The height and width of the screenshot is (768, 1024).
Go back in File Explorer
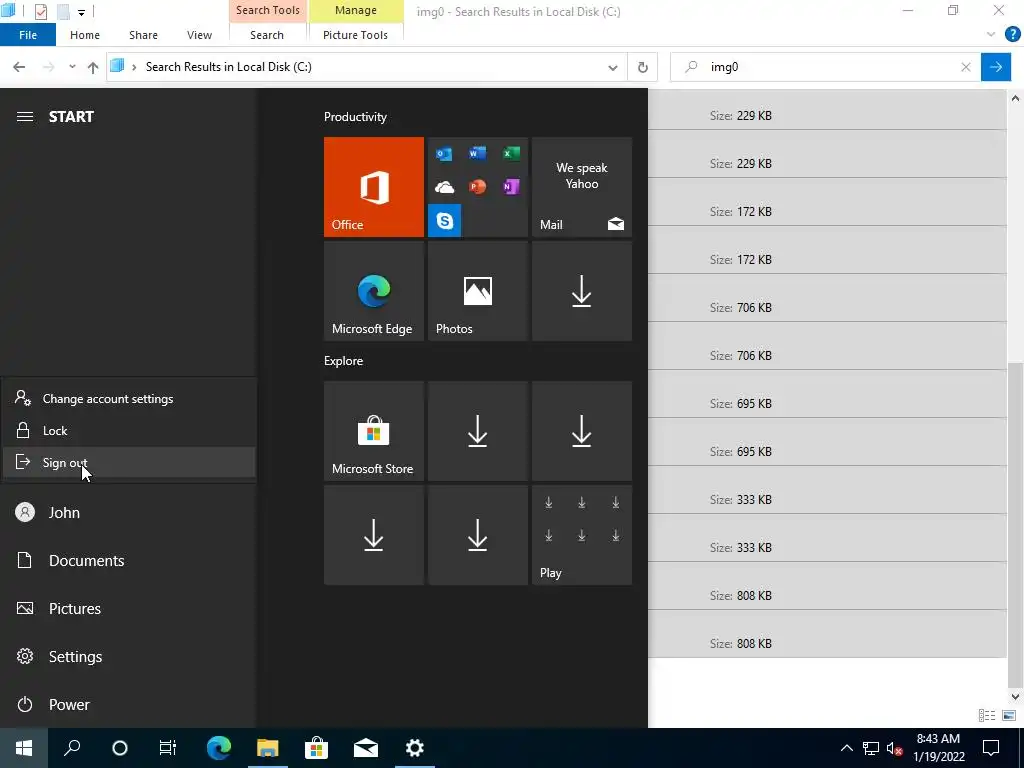click(x=19, y=67)
